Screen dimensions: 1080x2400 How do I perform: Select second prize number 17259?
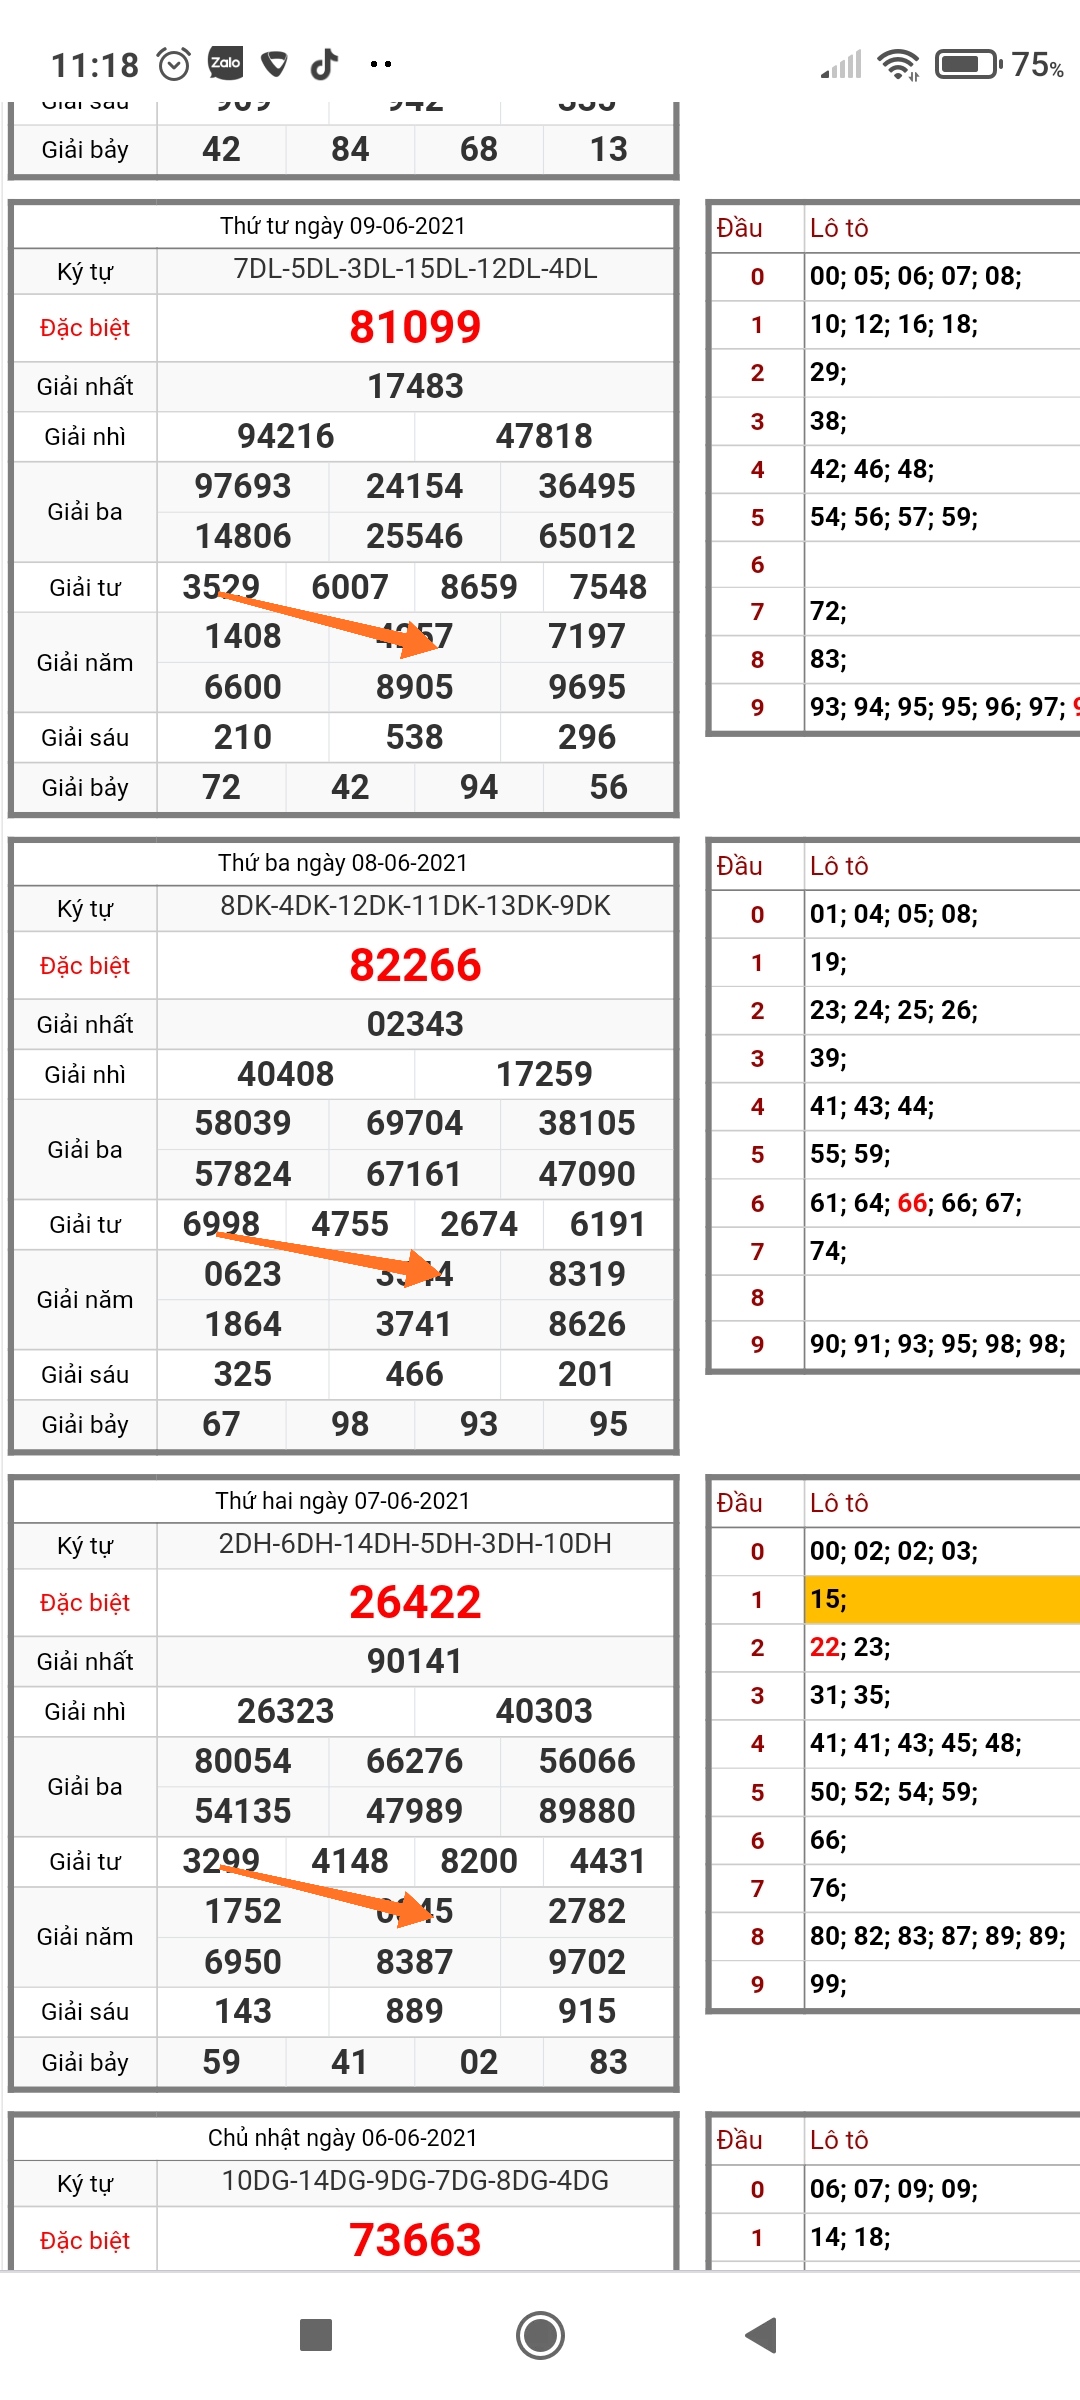[x=544, y=1074]
